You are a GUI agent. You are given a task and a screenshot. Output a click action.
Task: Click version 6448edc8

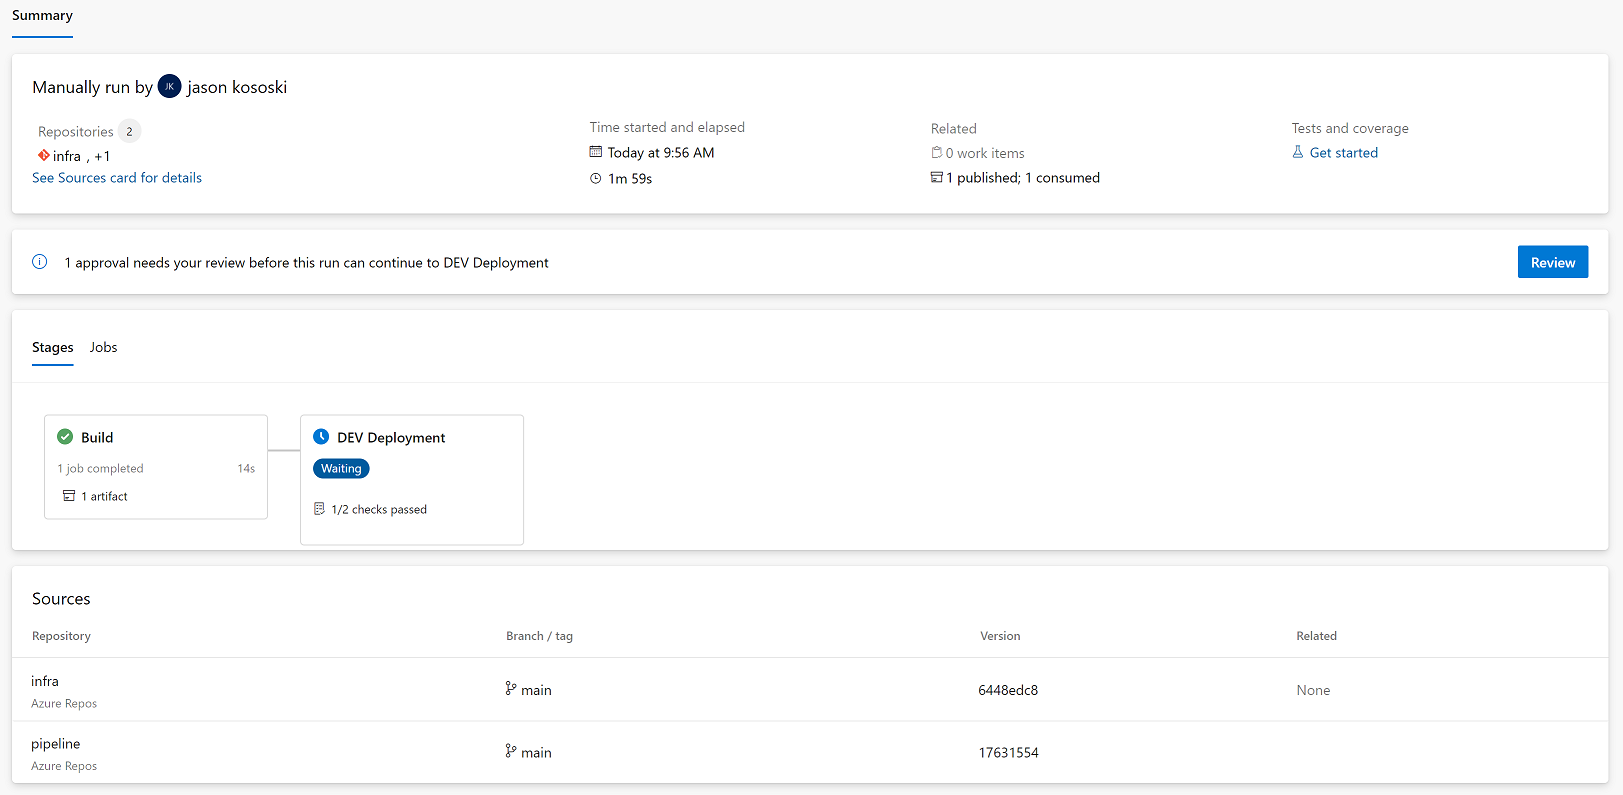coord(1008,690)
